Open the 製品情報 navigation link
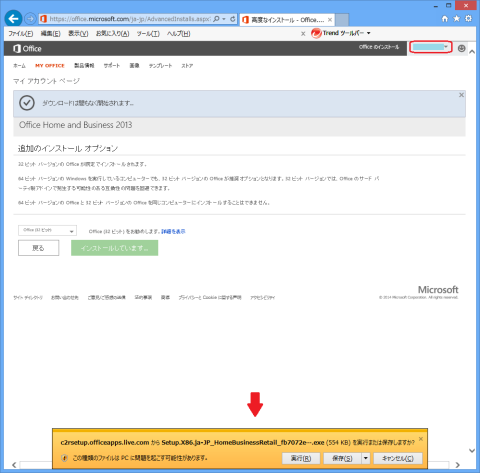 (x=84, y=66)
